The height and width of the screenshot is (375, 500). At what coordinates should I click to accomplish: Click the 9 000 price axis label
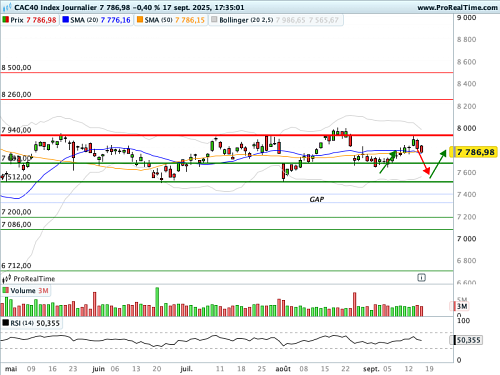click(x=466, y=18)
